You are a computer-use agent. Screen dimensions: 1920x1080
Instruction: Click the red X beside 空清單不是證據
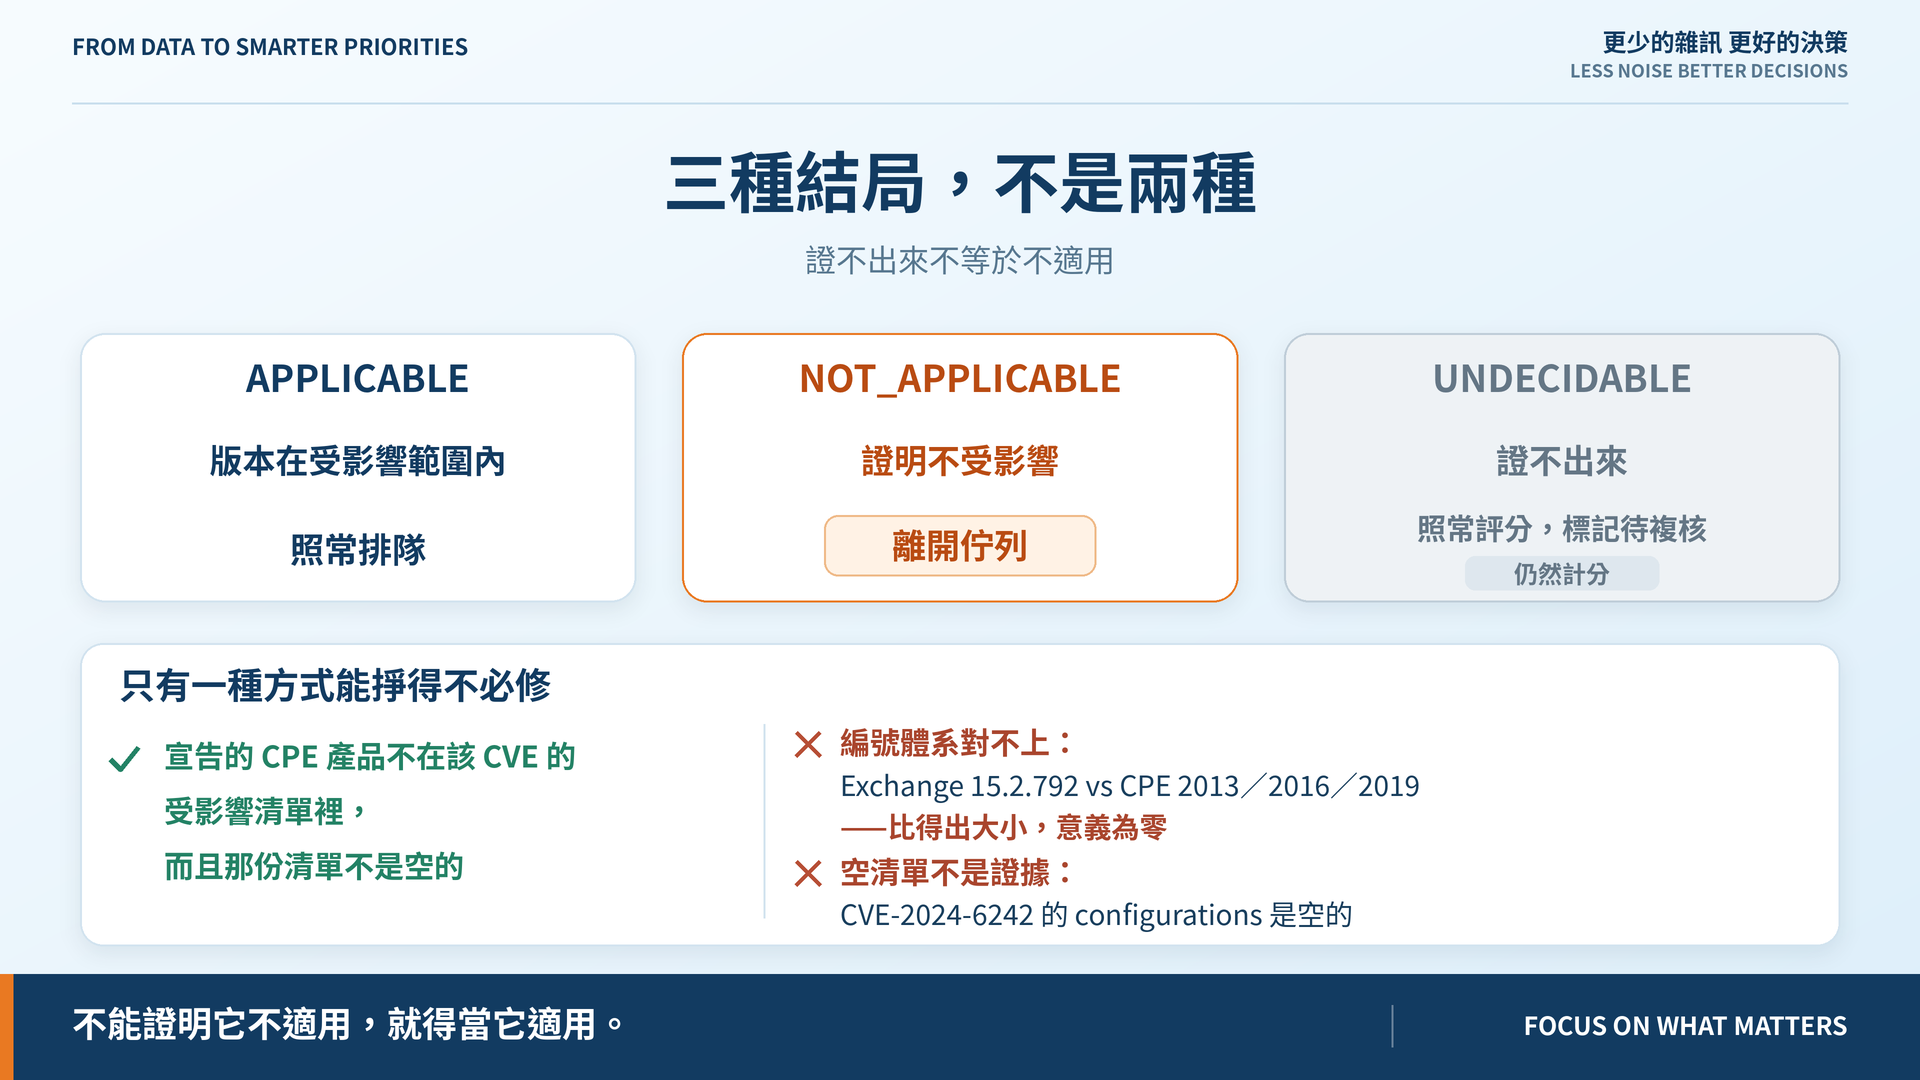coord(808,874)
